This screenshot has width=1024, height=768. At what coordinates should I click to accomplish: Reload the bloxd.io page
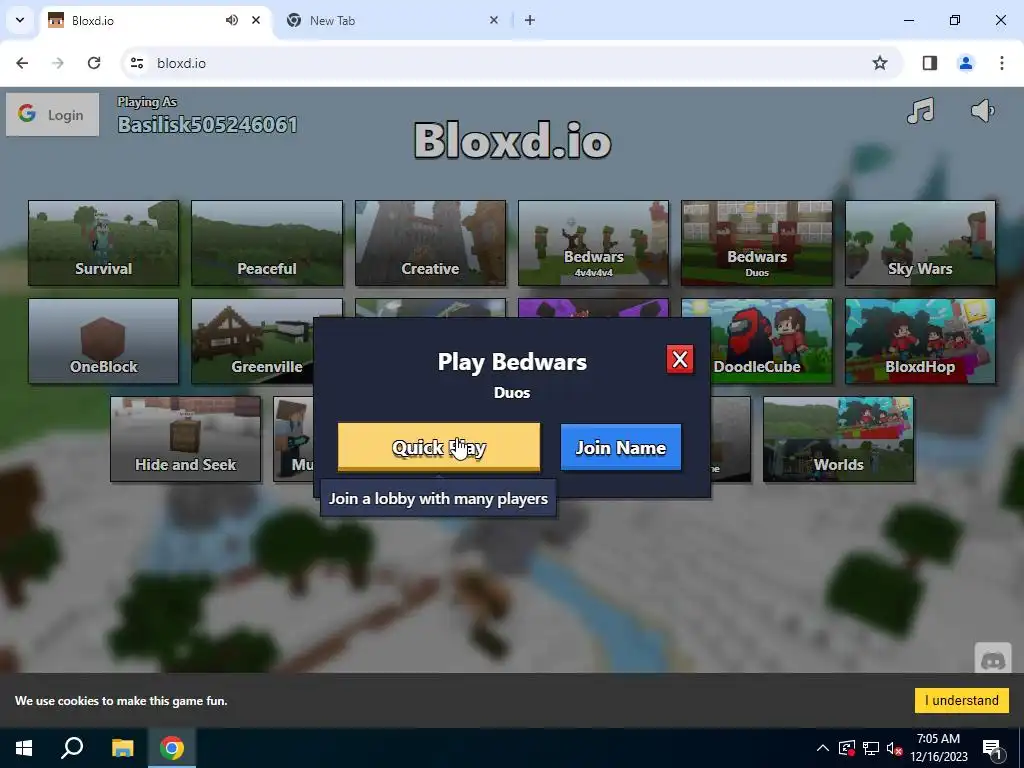pos(94,63)
